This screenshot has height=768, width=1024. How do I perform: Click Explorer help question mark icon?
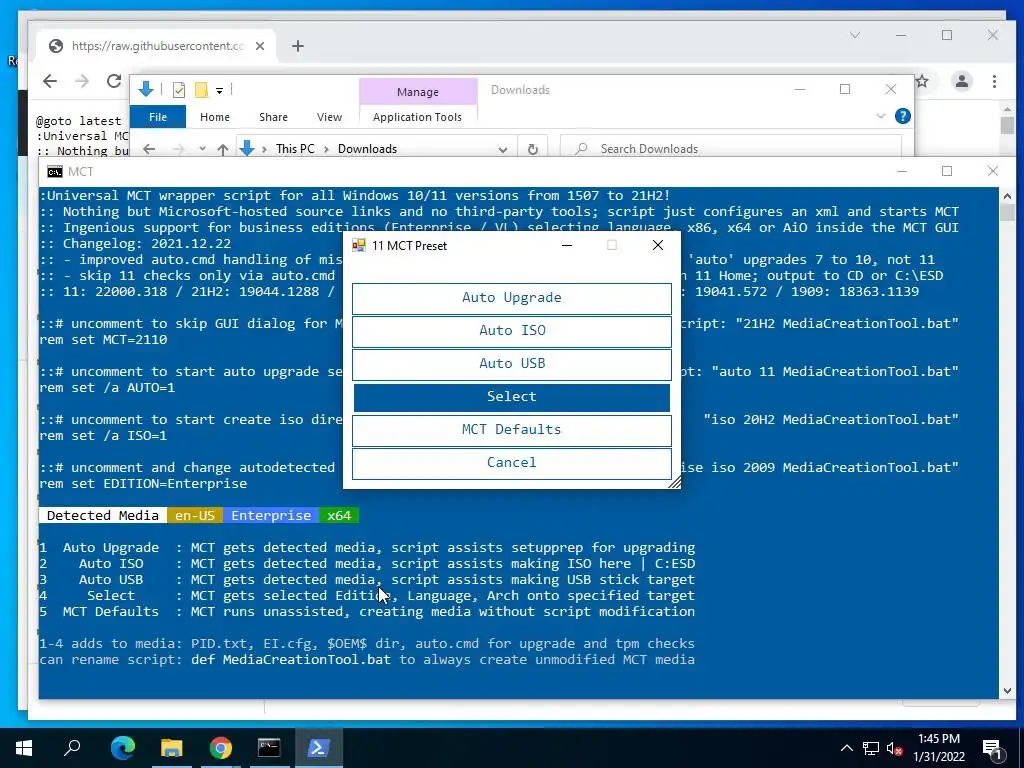pos(903,116)
